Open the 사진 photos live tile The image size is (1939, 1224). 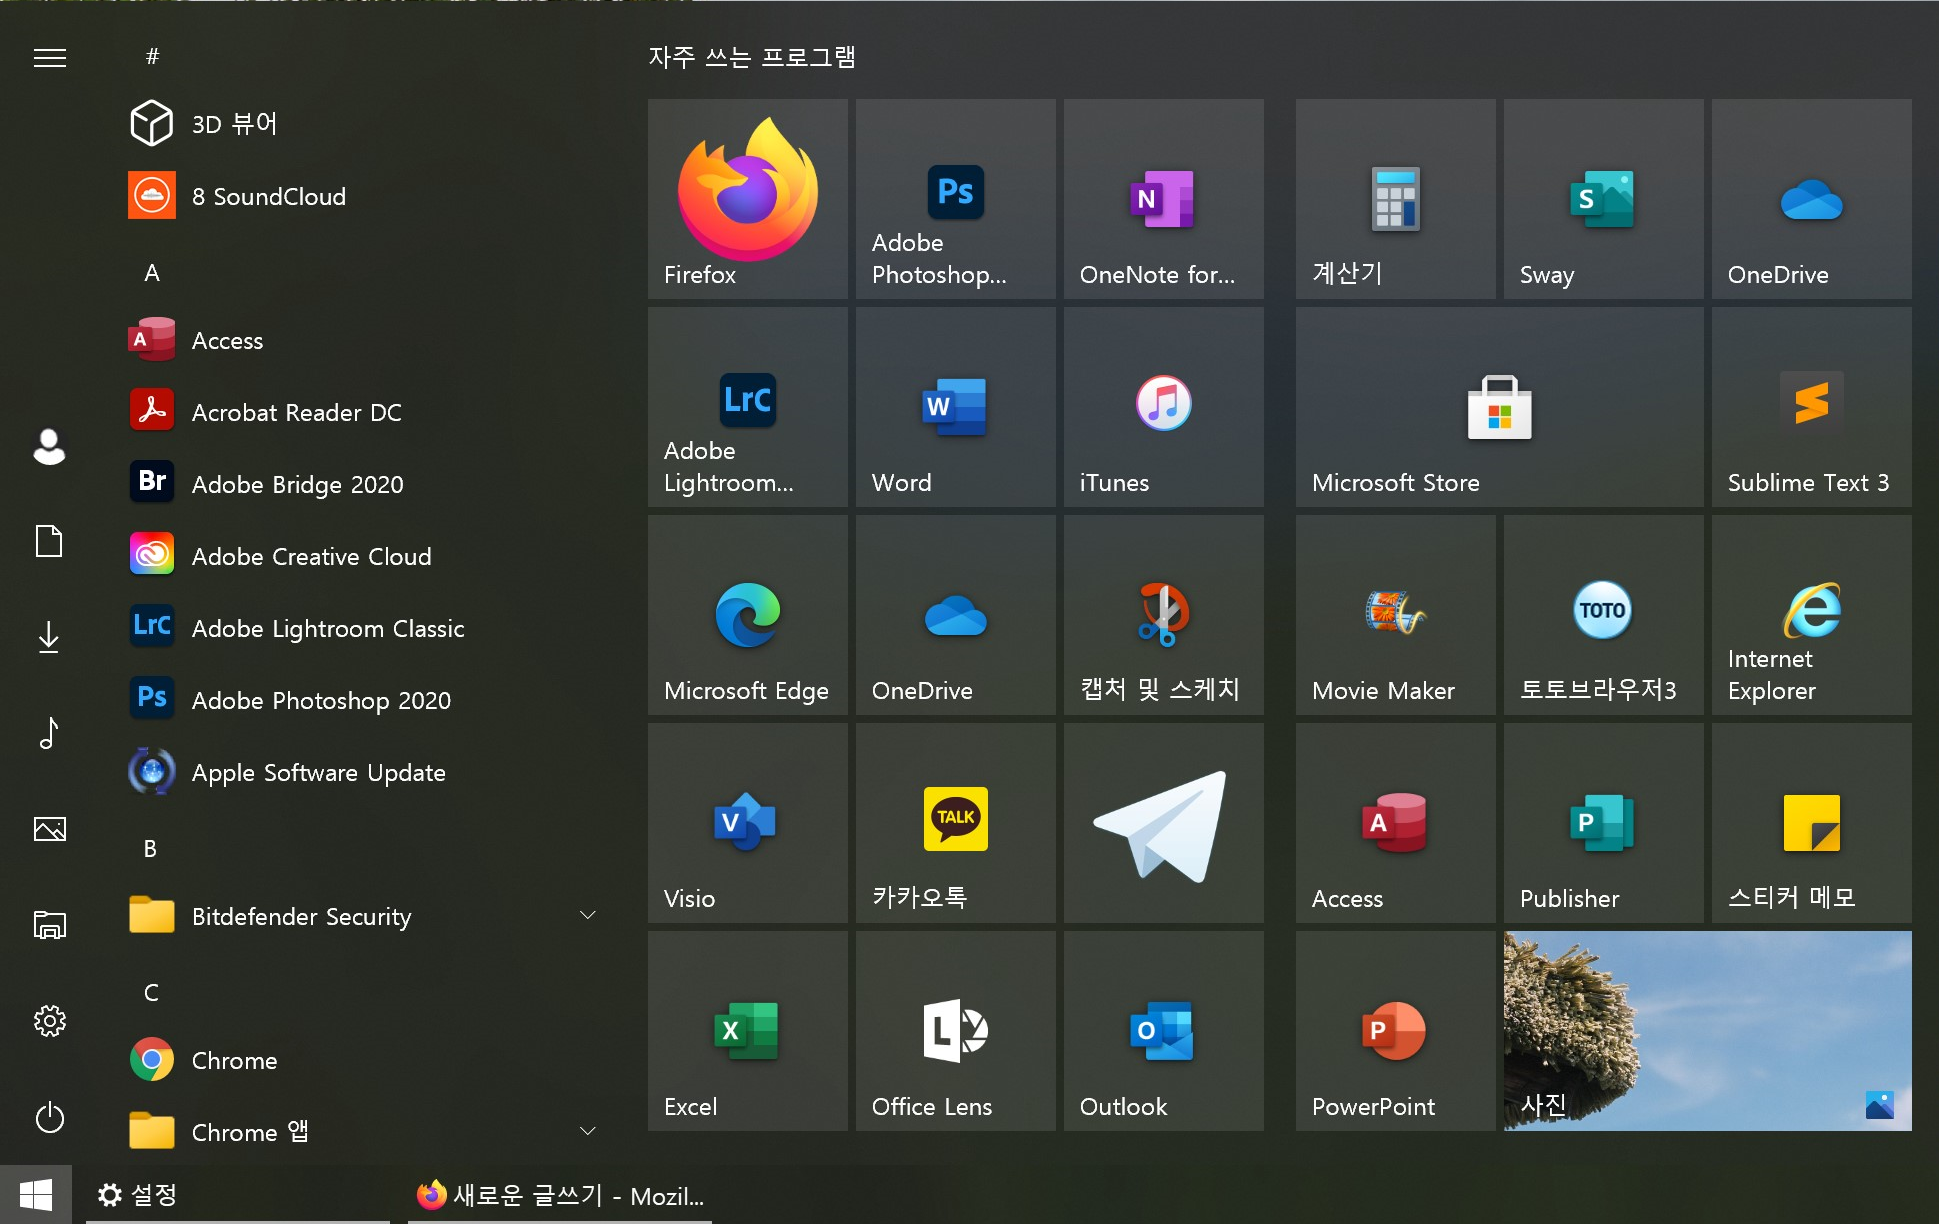click(x=1707, y=1030)
